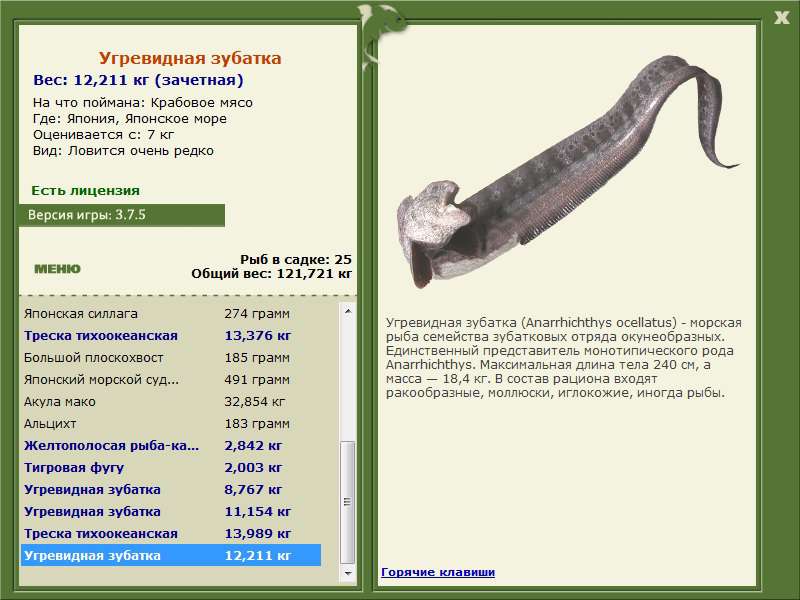
Task: Click the wolf eel fish picture
Action: pyautogui.click(x=567, y=171)
